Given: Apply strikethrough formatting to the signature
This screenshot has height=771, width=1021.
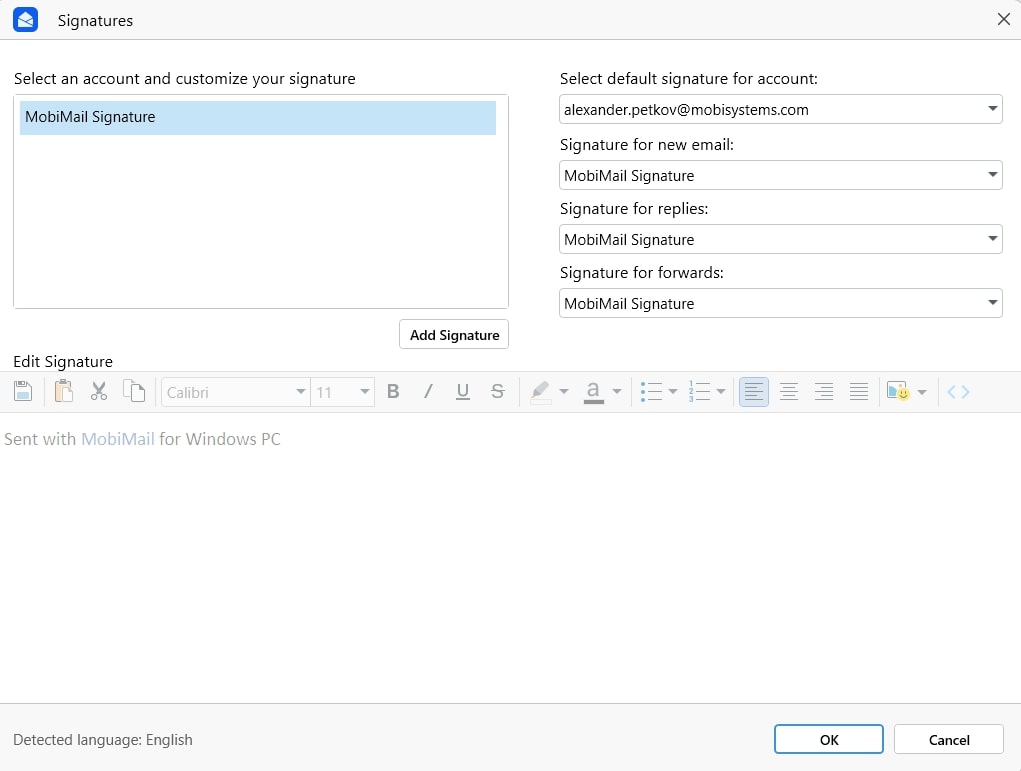Looking at the screenshot, I should pyautogui.click(x=497, y=391).
